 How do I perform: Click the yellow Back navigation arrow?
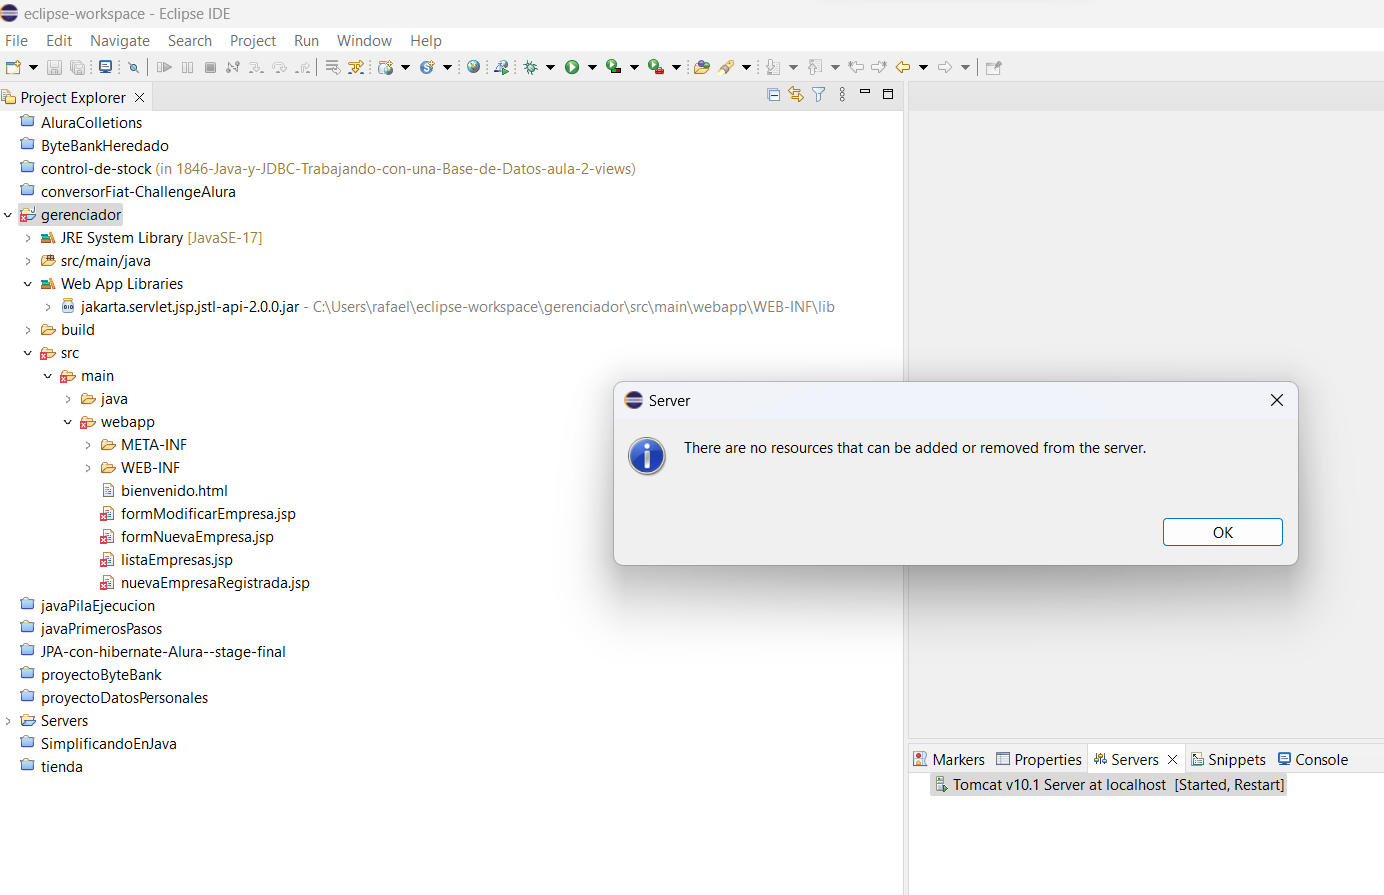(x=903, y=67)
